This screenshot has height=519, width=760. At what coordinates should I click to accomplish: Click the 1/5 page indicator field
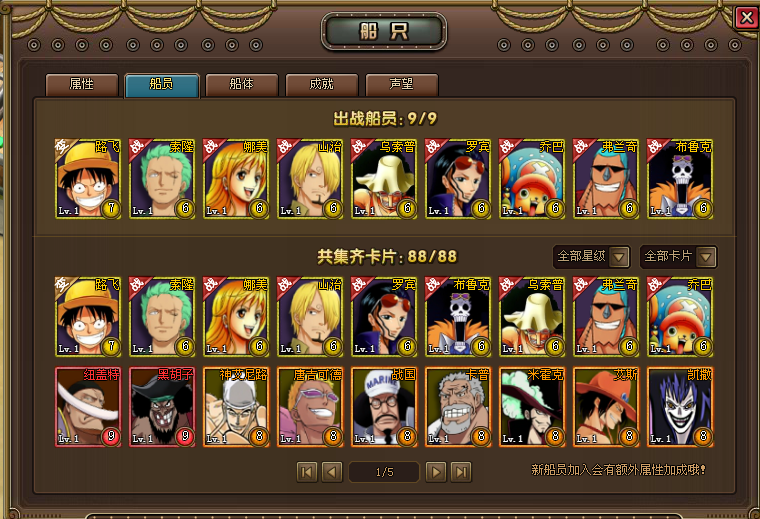(384, 472)
